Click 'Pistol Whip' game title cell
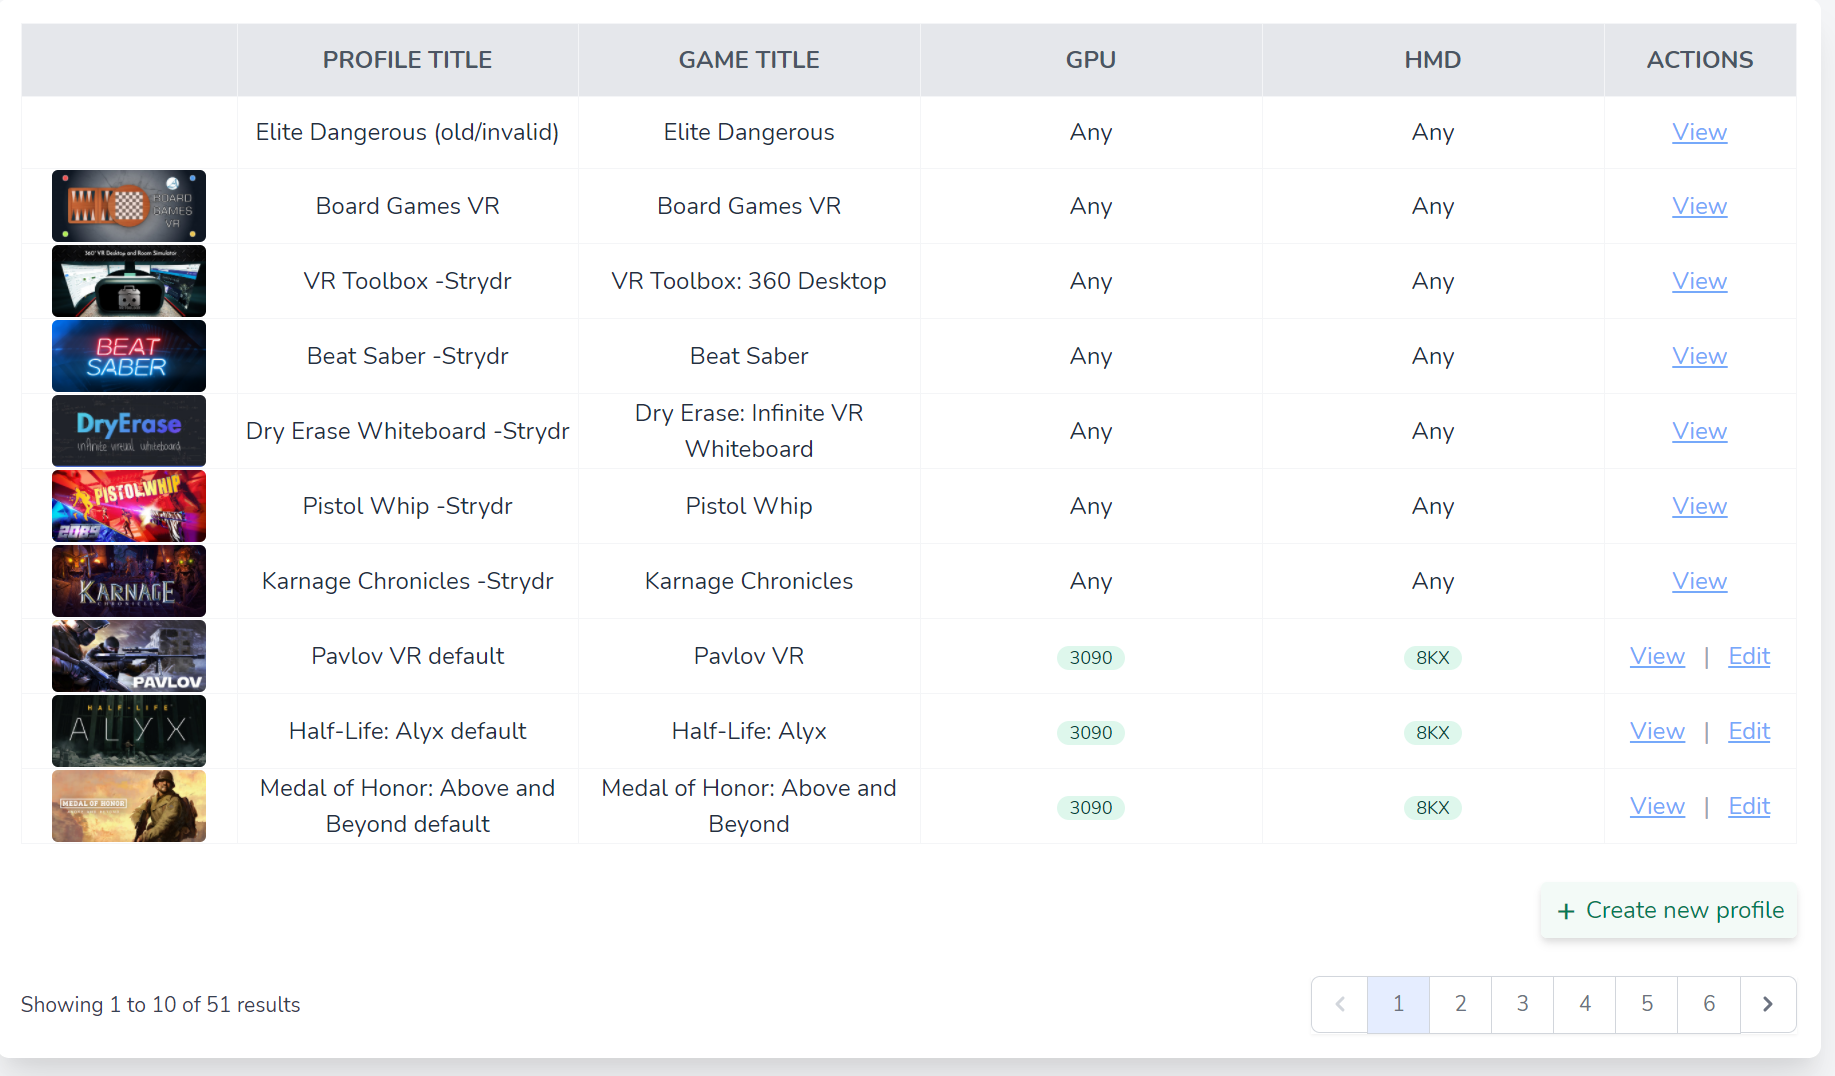This screenshot has height=1076, width=1835. [x=749, y=506]
